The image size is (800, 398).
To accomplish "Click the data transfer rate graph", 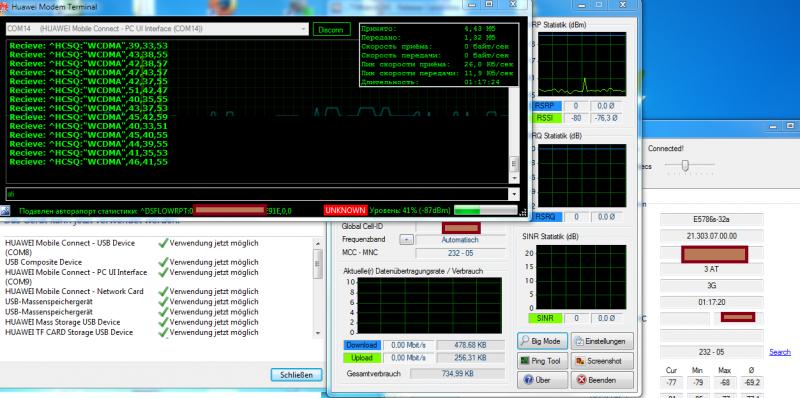I will tap(429, 306).
